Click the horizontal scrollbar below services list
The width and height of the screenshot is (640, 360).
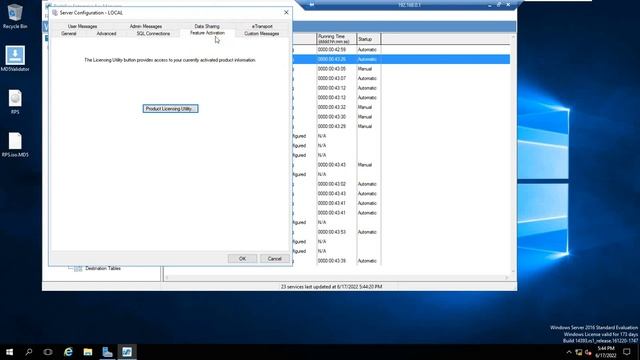point(337,278)
